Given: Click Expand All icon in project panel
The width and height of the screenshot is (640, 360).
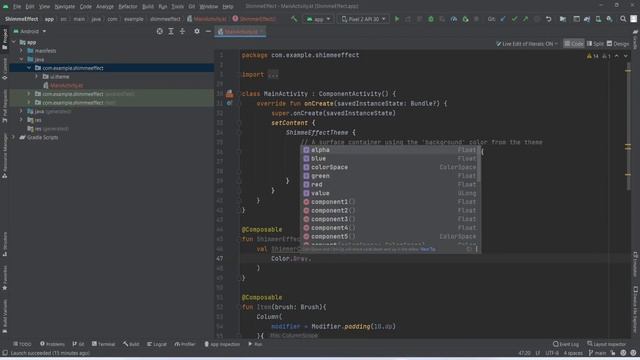Looking at the screenshot, I should click(171, 31).
